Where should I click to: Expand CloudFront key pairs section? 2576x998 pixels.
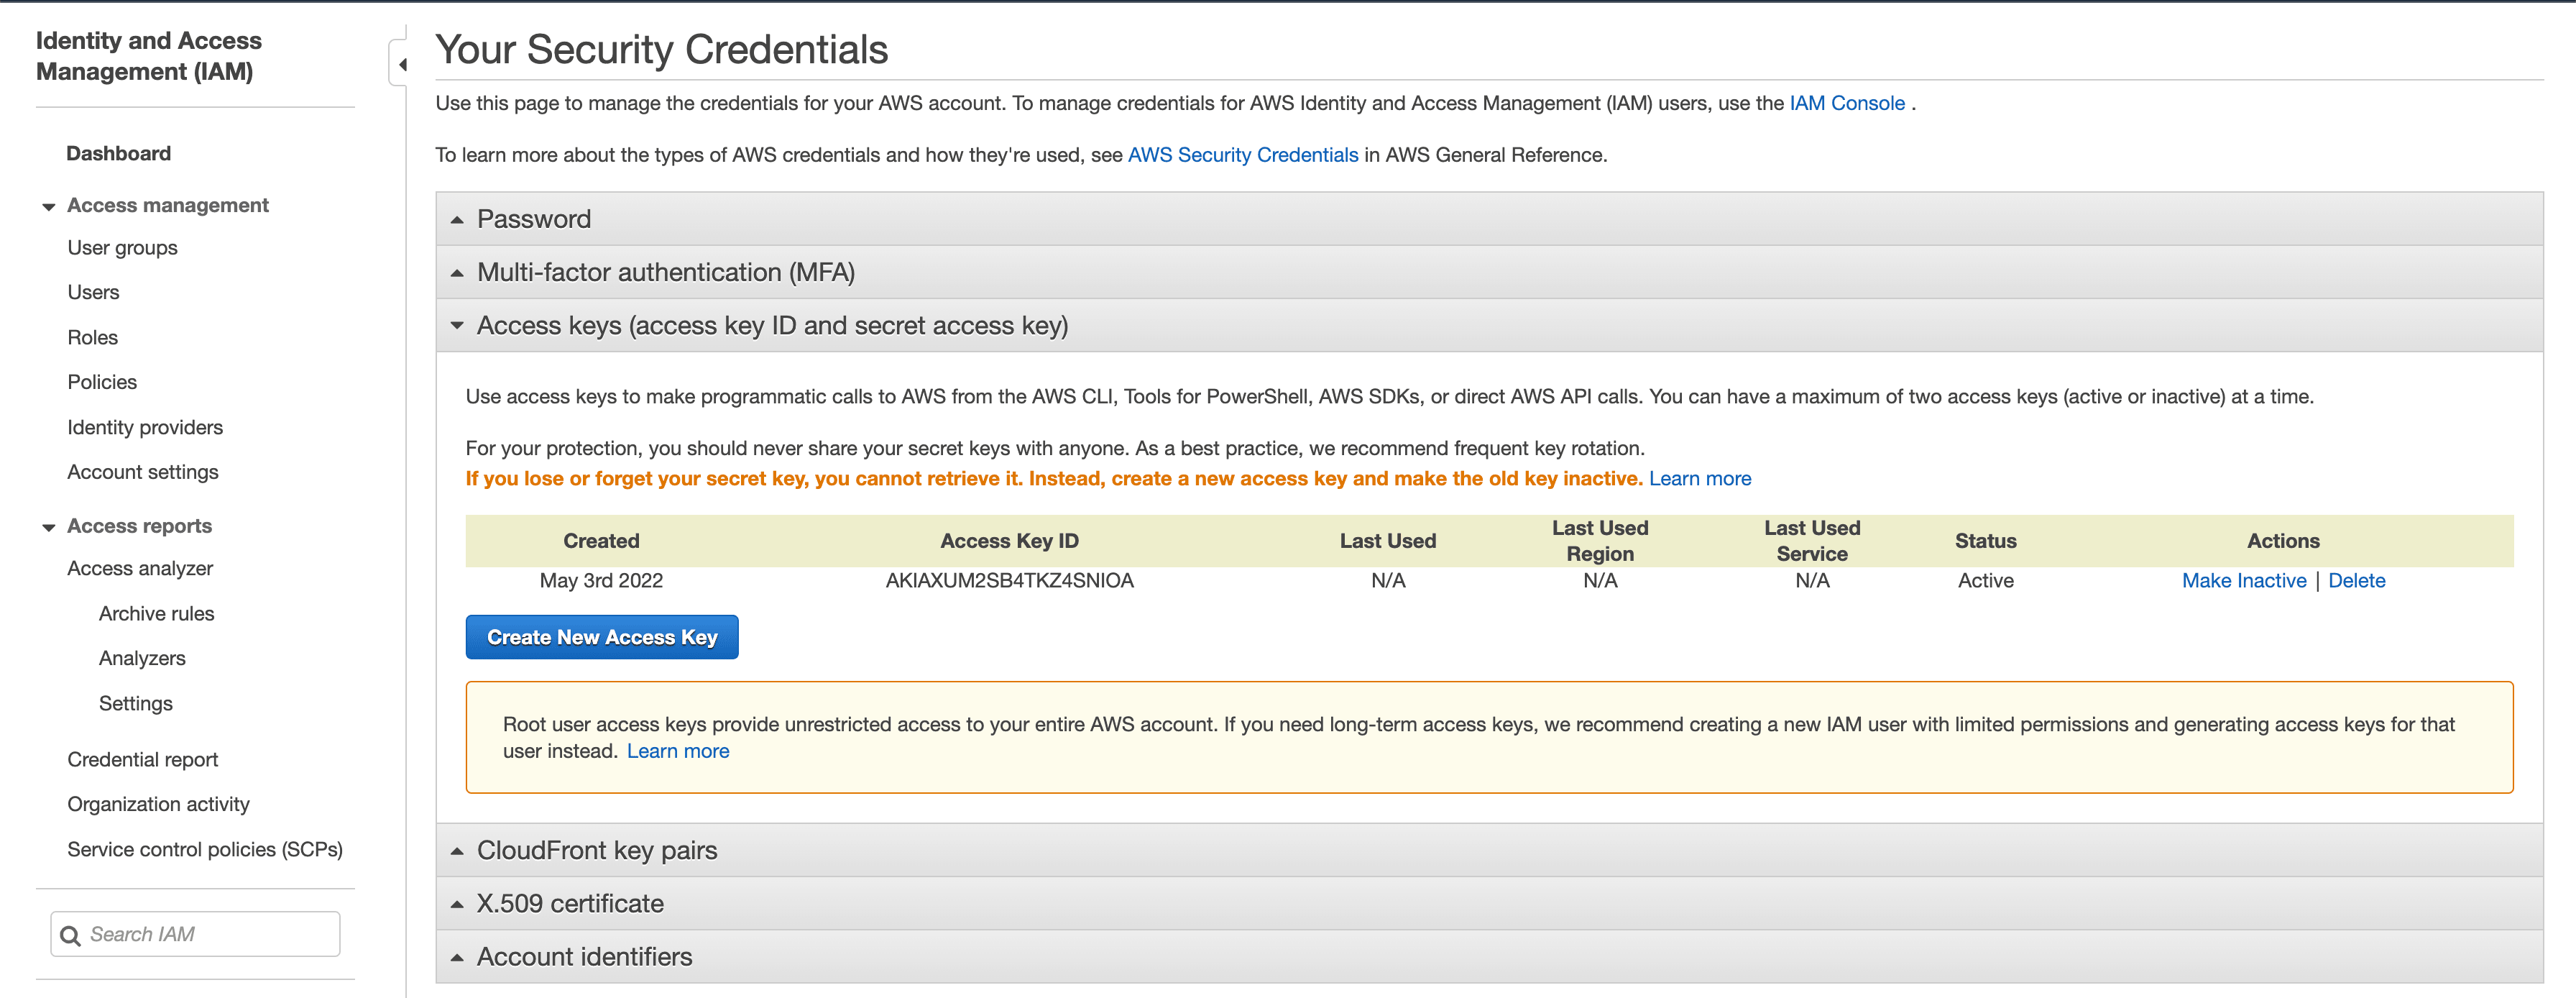(x=596, y=850)
